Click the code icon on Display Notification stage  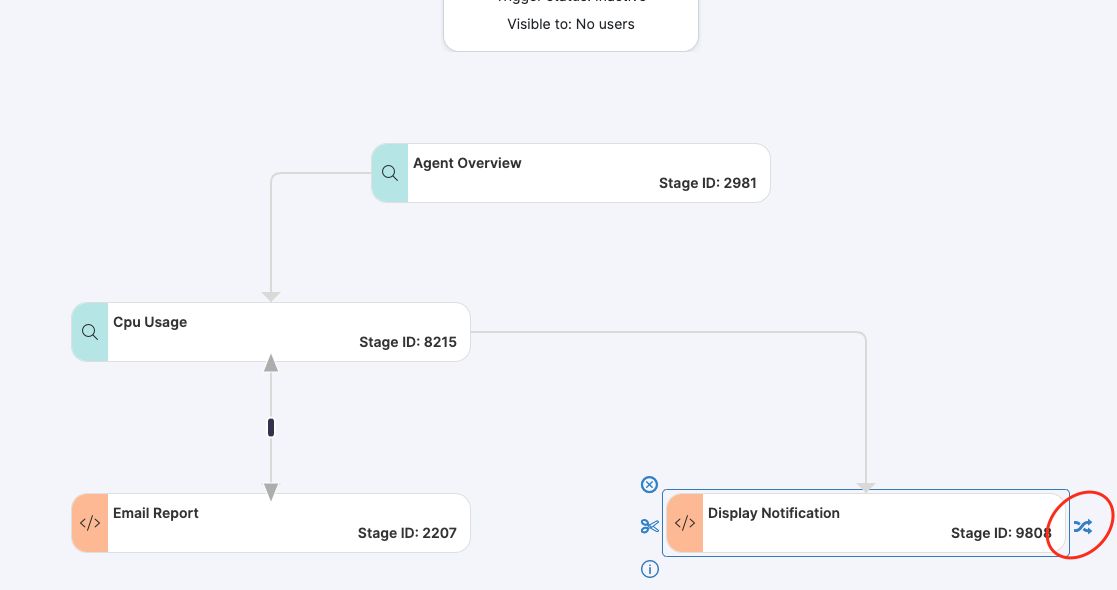685,522
